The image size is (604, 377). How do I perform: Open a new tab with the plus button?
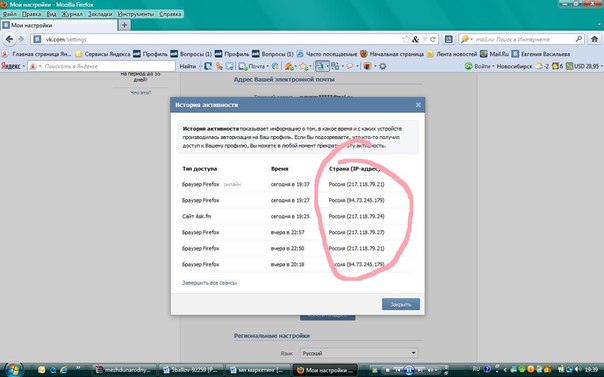click(x=124, y=25)
